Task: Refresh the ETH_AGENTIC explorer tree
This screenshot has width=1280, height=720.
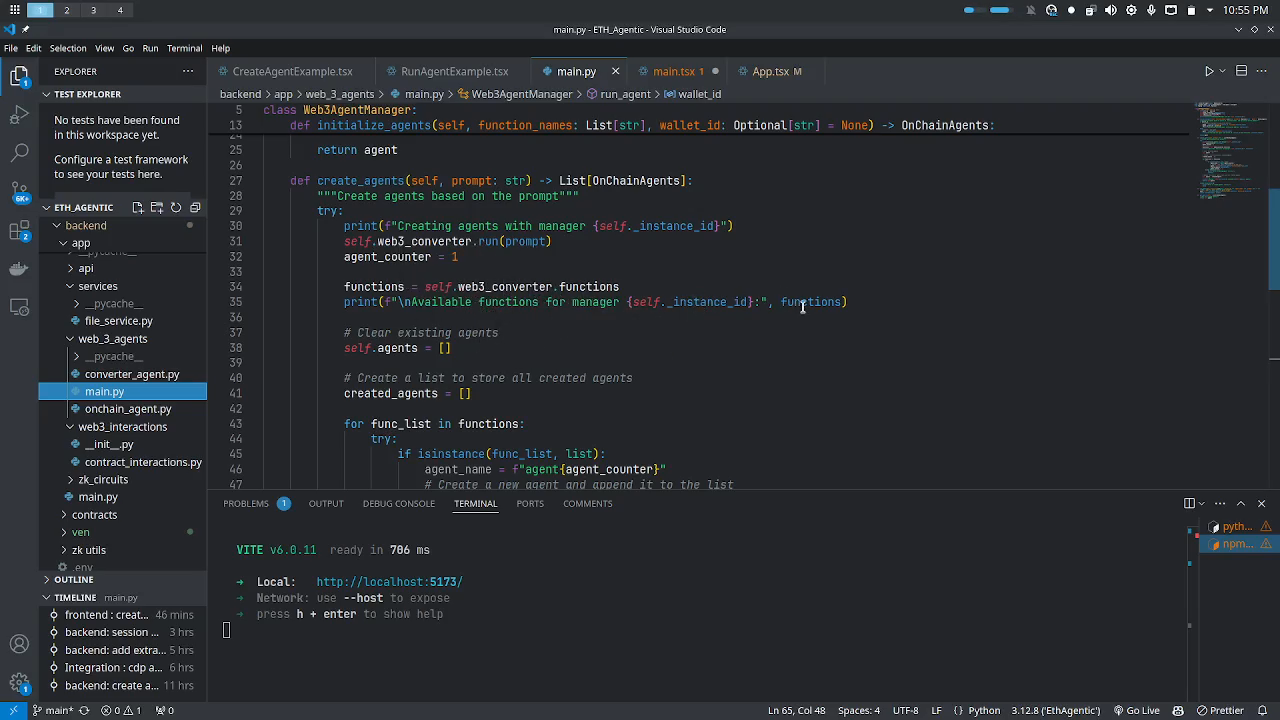Action: [176, 207]
